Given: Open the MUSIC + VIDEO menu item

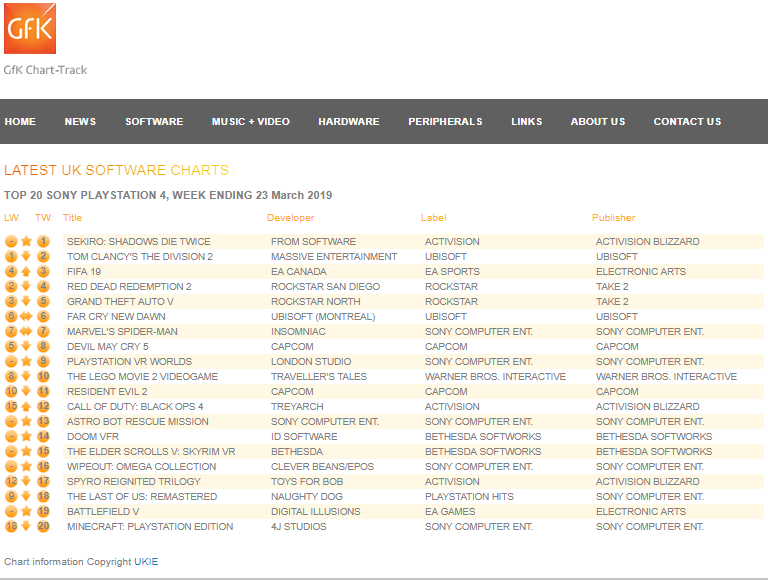Looking at the screenshot, I should tap(251, 121).
